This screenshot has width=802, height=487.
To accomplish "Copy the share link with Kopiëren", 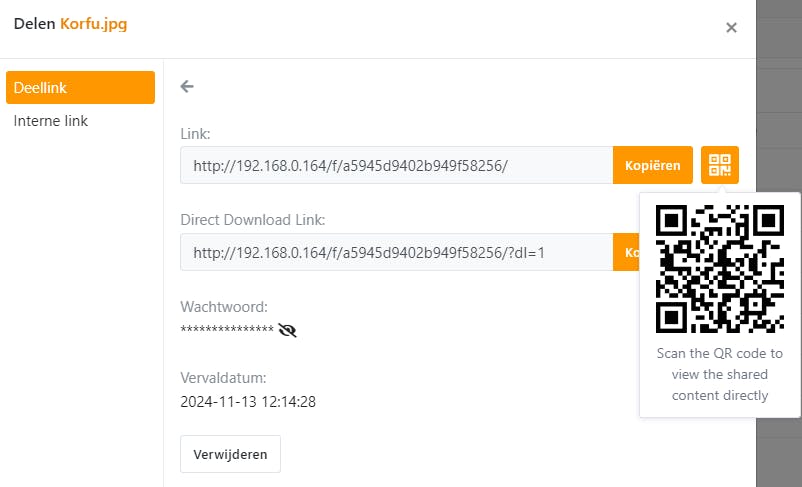I will coord(652,165).
